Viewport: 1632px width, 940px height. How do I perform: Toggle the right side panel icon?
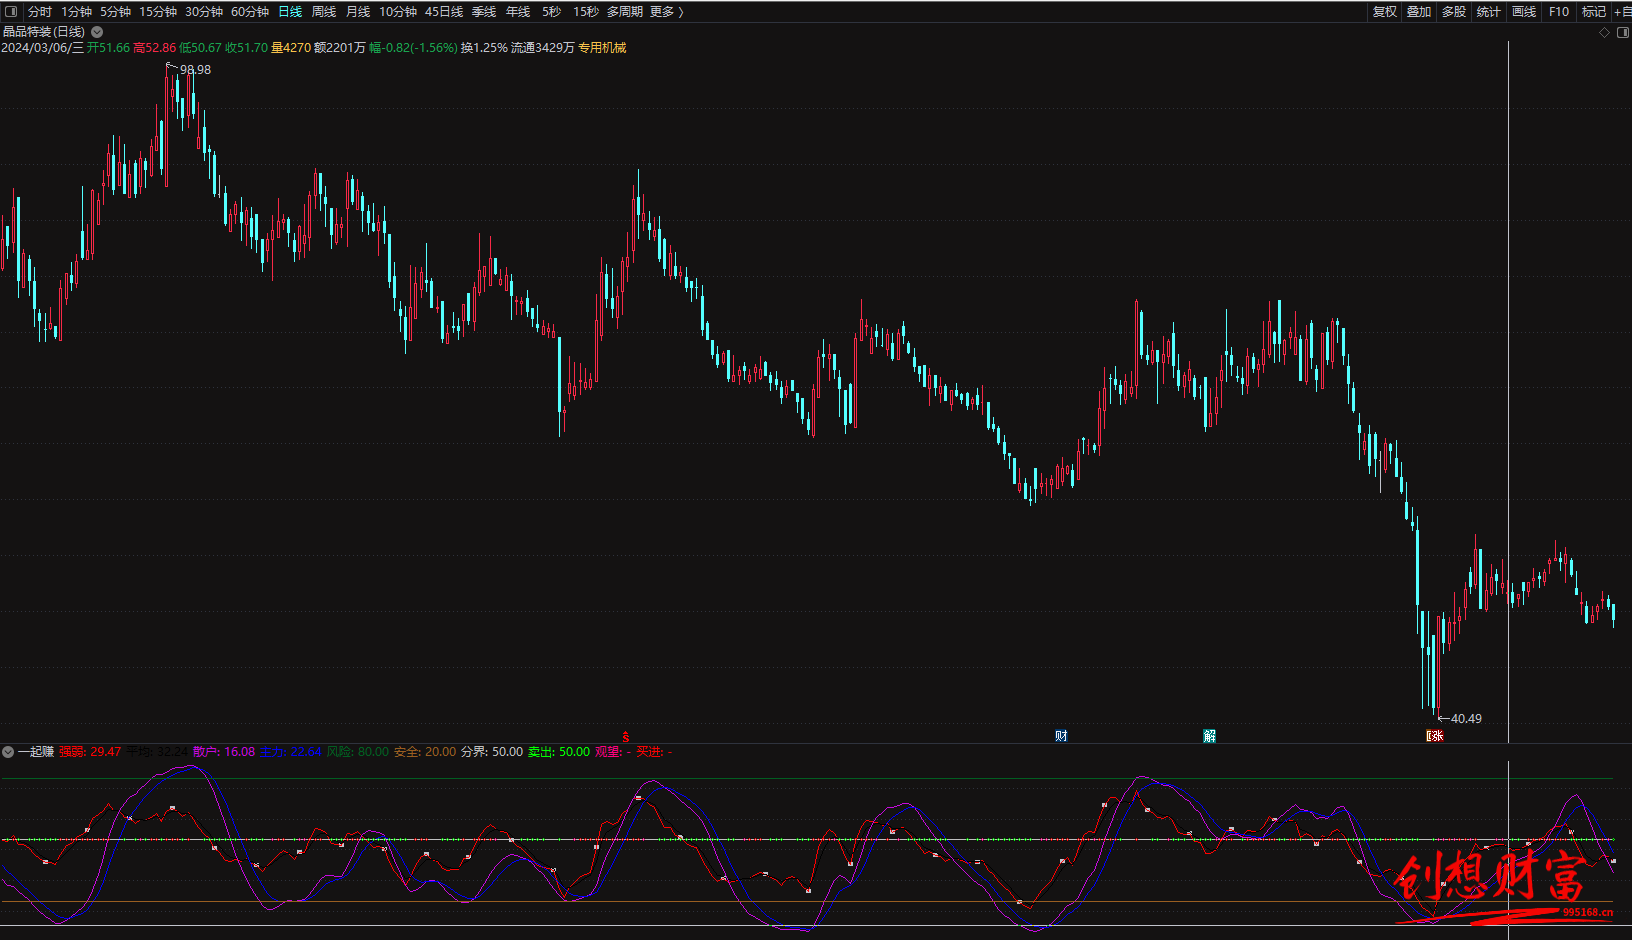1622,32
